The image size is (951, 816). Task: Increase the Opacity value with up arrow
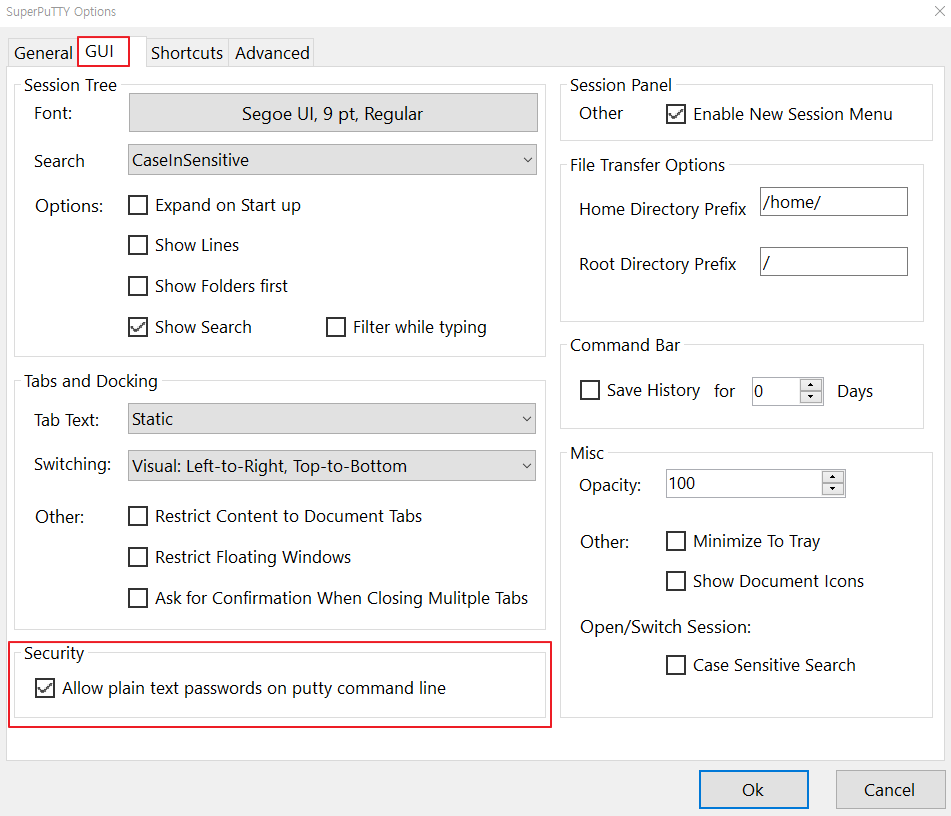click(x=833, y=477)
